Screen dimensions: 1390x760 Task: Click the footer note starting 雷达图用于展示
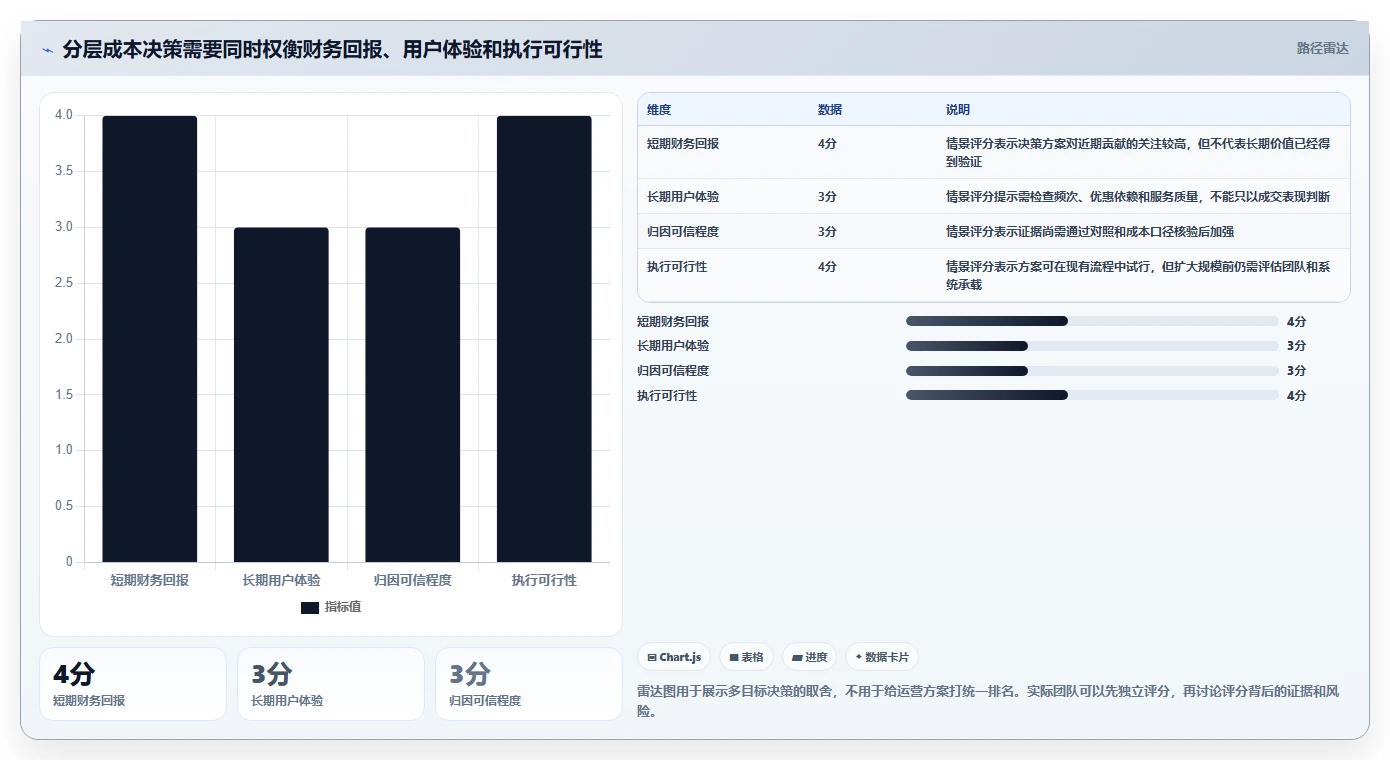point(988,700)
